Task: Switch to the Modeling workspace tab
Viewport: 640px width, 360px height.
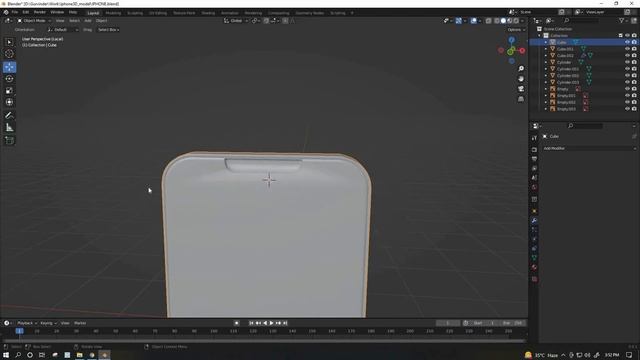Action: (x=113, y=13)
